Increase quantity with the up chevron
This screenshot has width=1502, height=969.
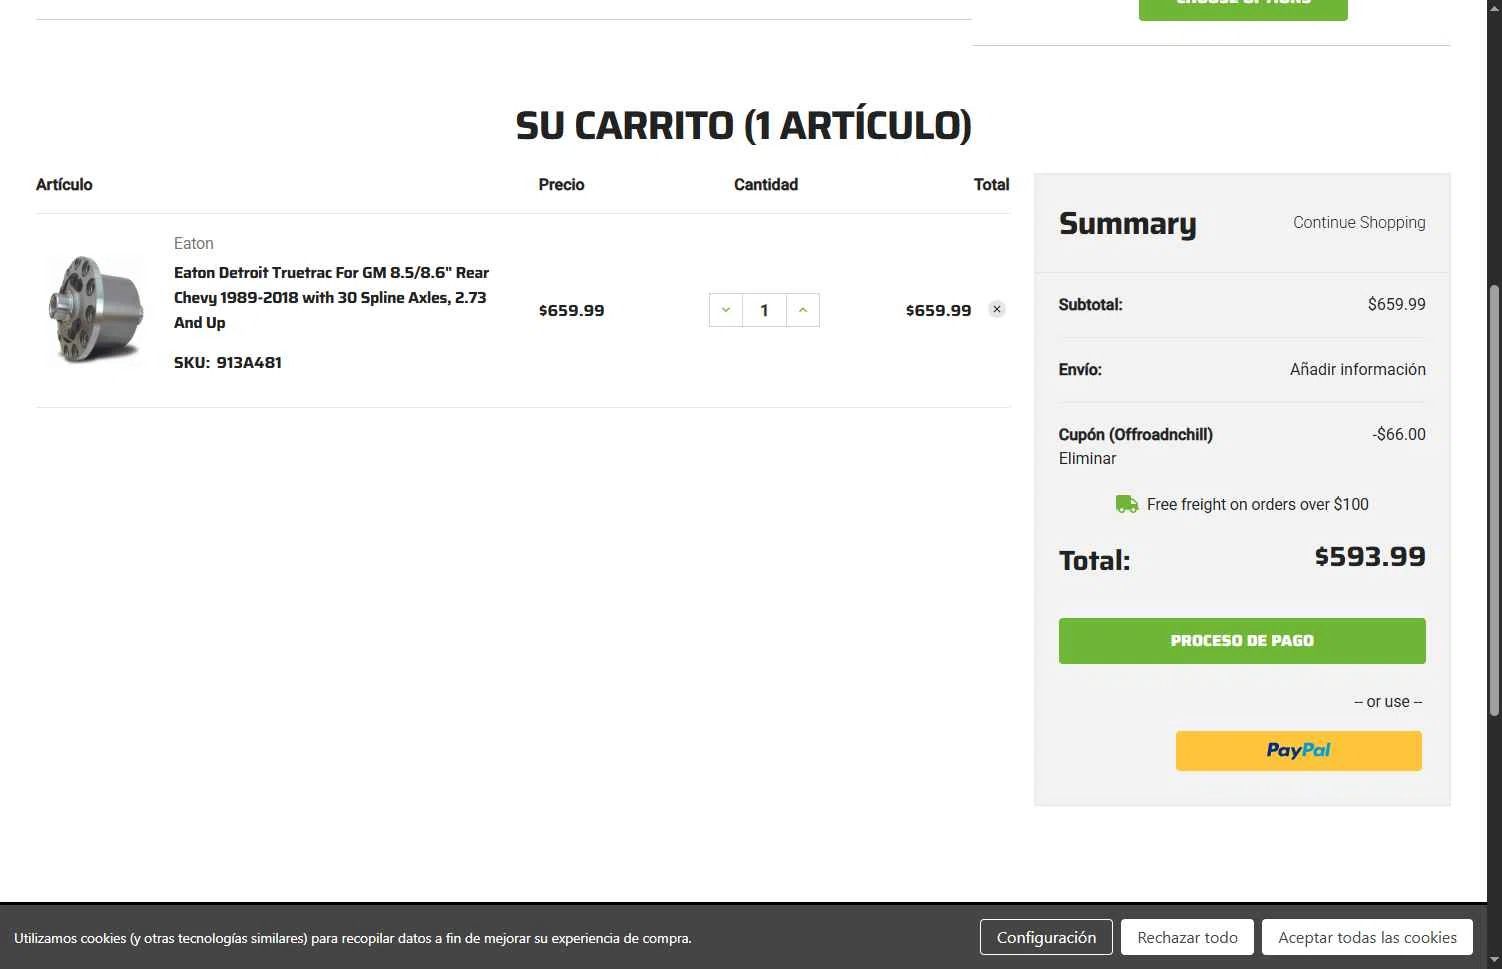tap(803, 310)
